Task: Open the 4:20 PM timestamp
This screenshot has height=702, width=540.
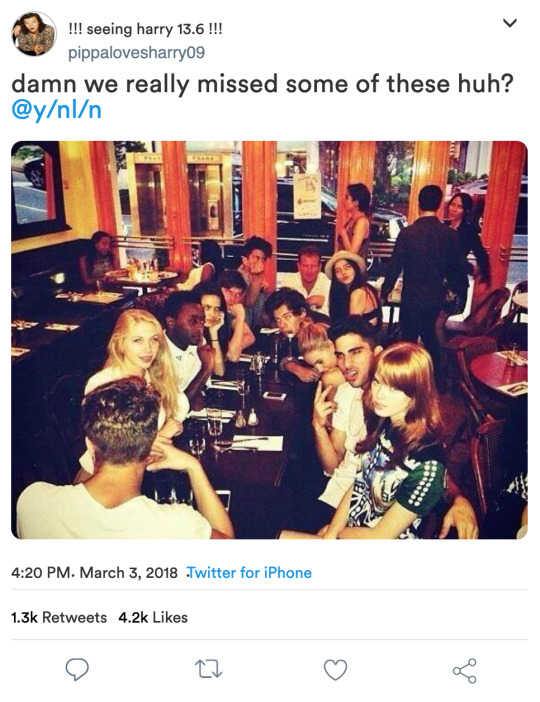Action: [41, 573]
